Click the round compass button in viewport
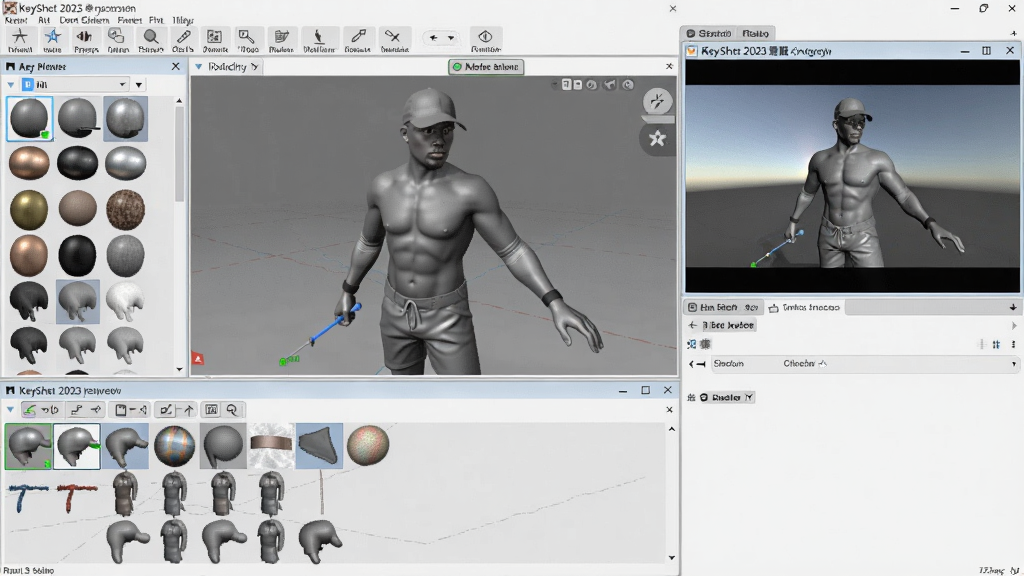This screenshot has height=576, width=1024. (657, 101)
